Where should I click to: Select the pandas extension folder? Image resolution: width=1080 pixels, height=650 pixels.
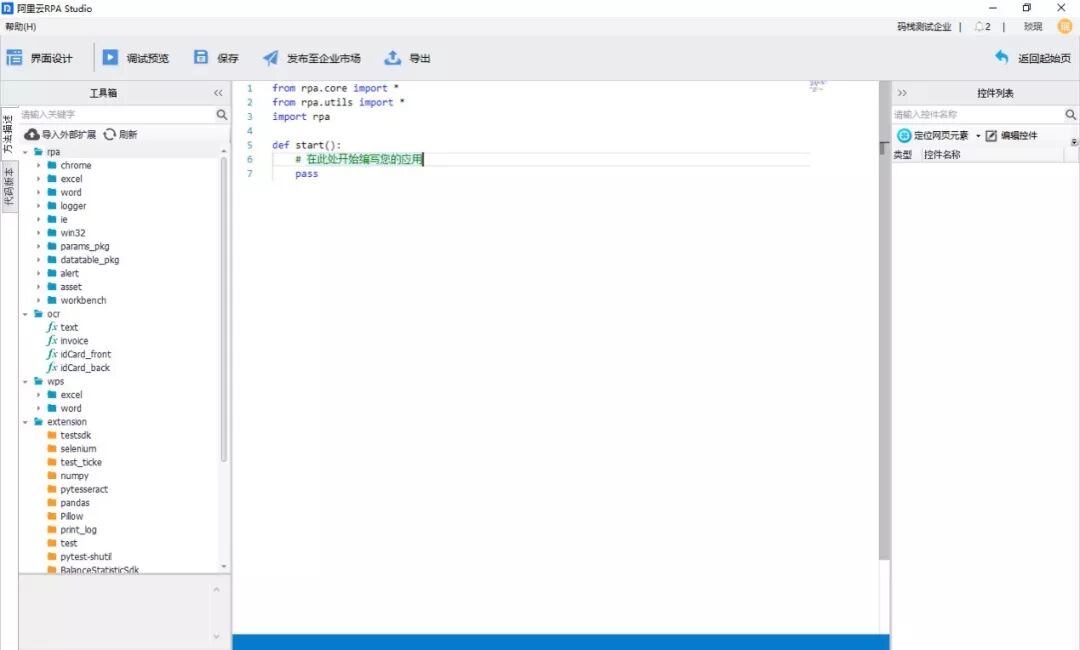point(68,503)
